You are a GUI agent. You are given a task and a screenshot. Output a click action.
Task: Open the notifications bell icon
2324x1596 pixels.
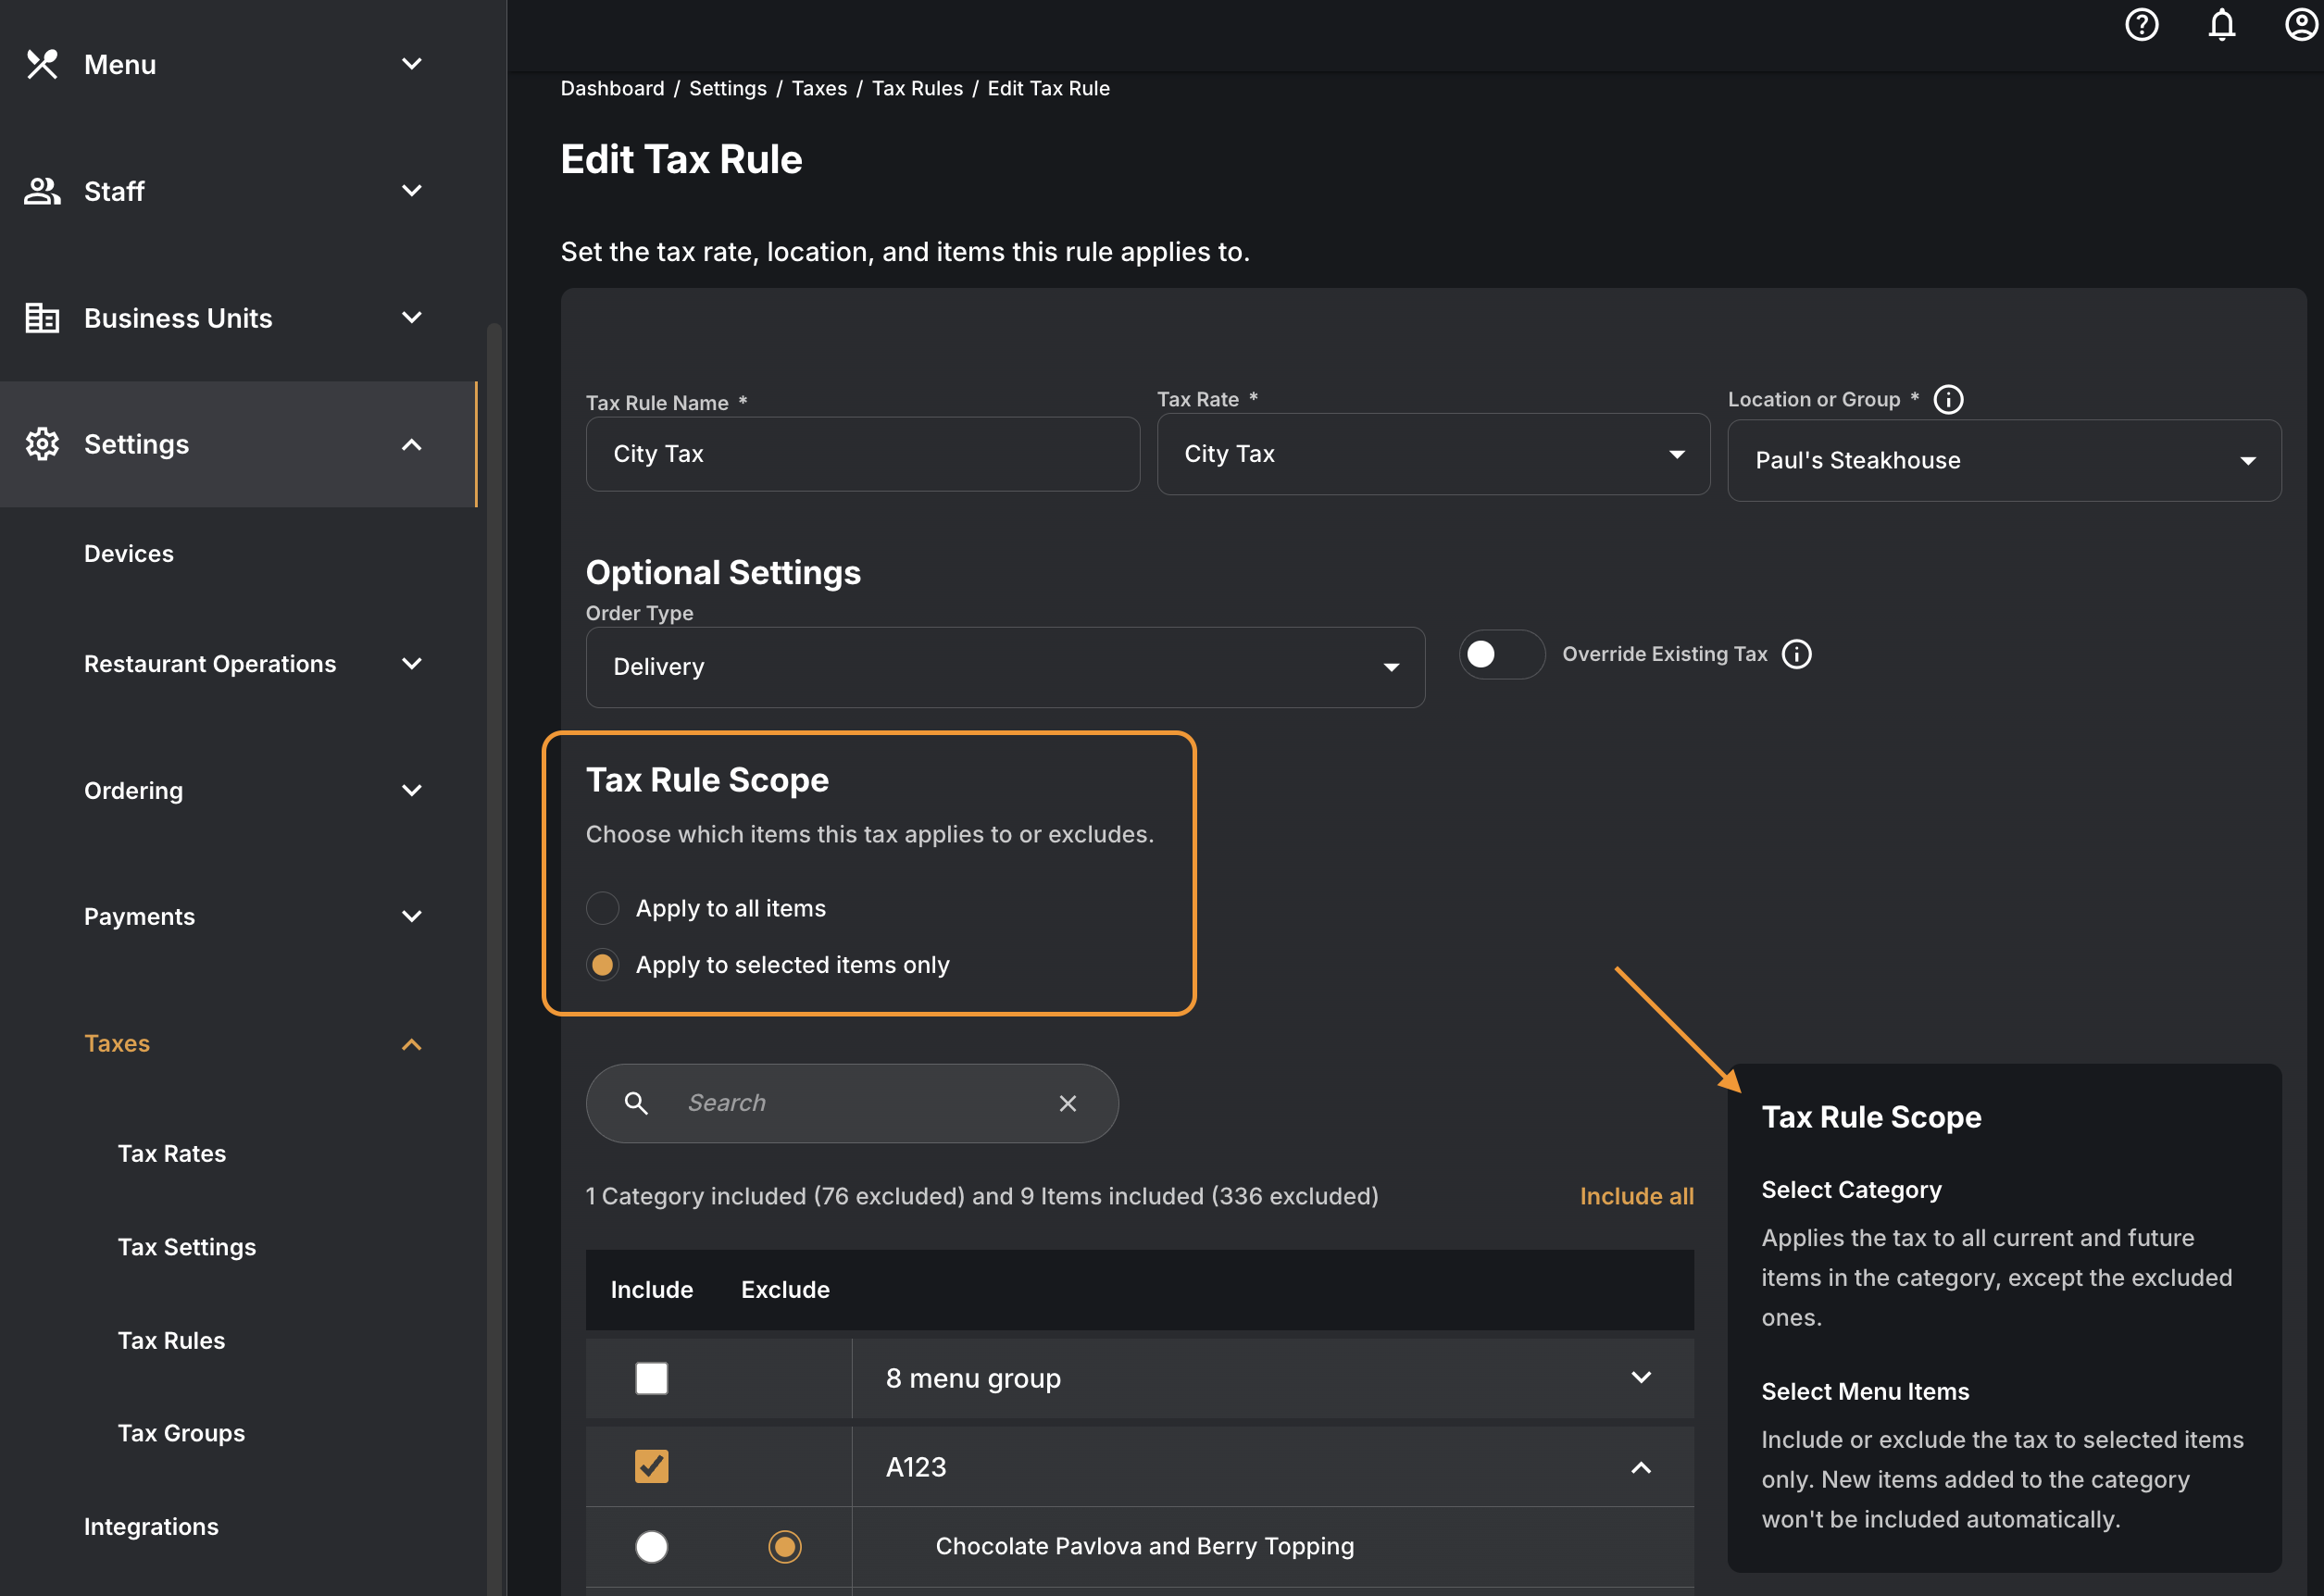2221,24
